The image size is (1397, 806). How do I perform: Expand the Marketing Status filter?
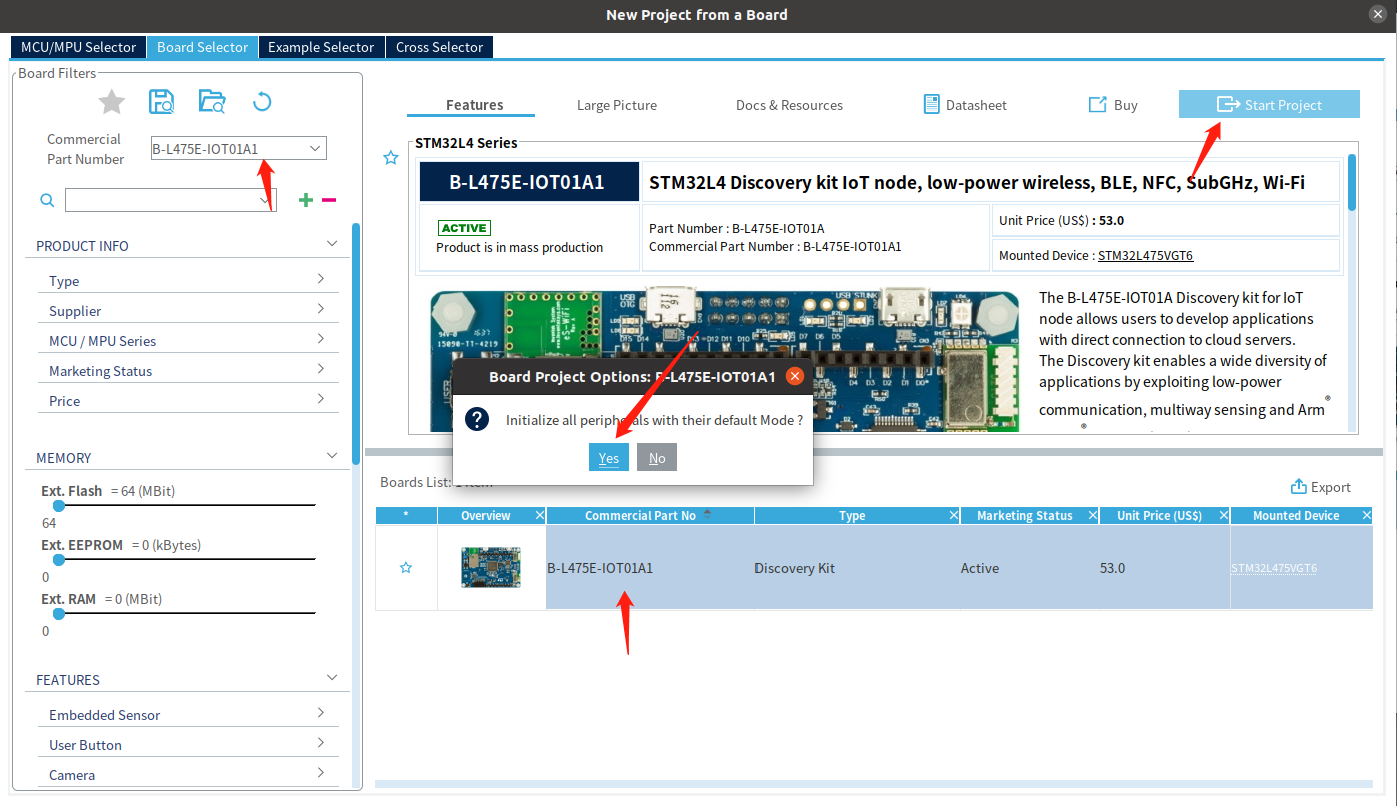click(x=321, y=369)
